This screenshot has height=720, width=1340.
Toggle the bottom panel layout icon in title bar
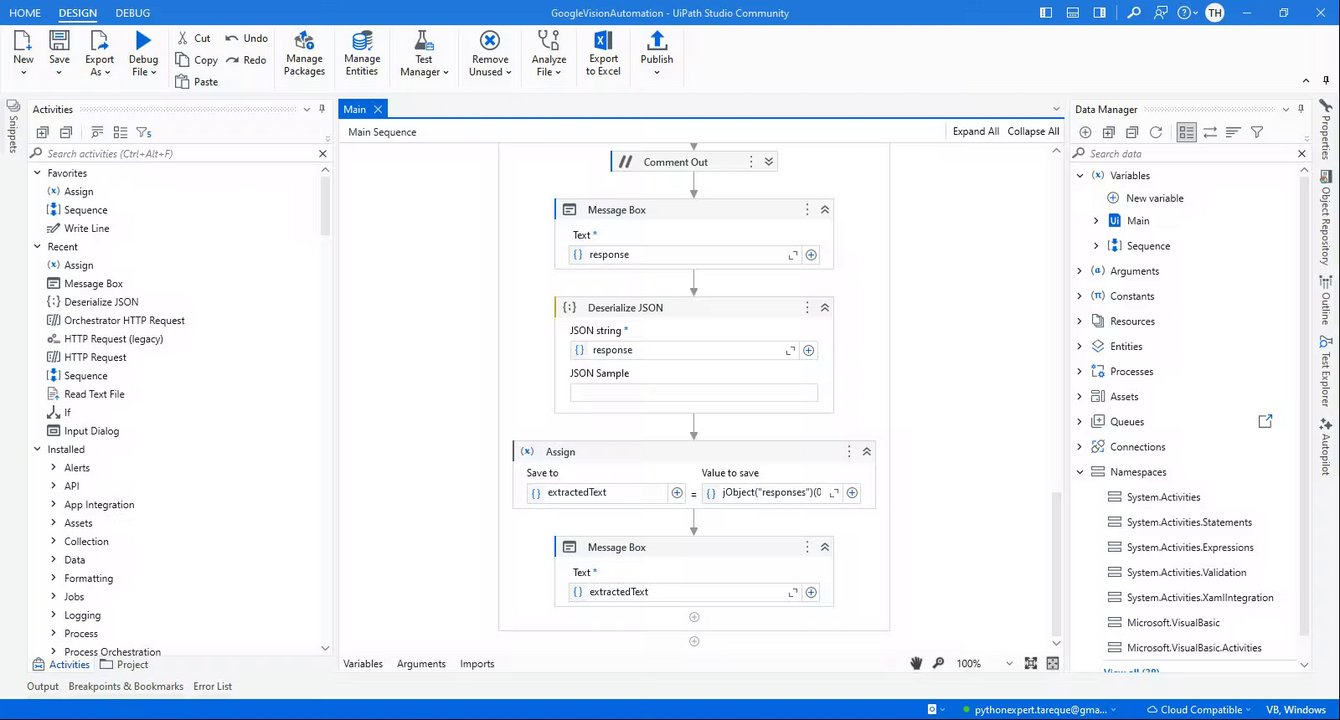click(x=1073, y=13)
